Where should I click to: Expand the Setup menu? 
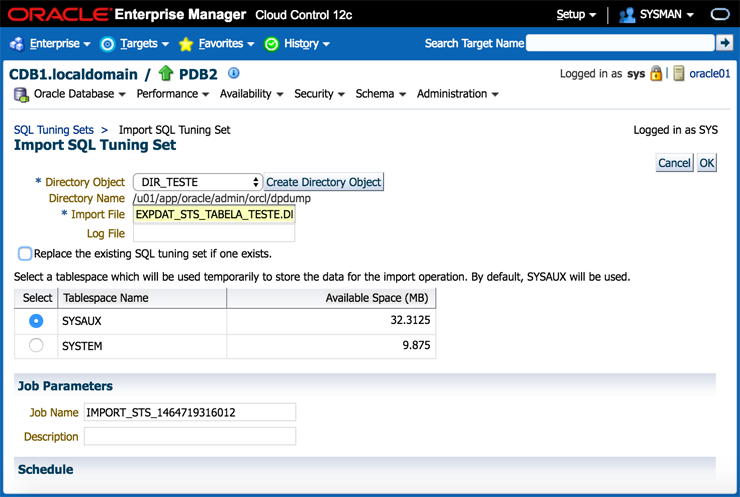tap(576, 15)
